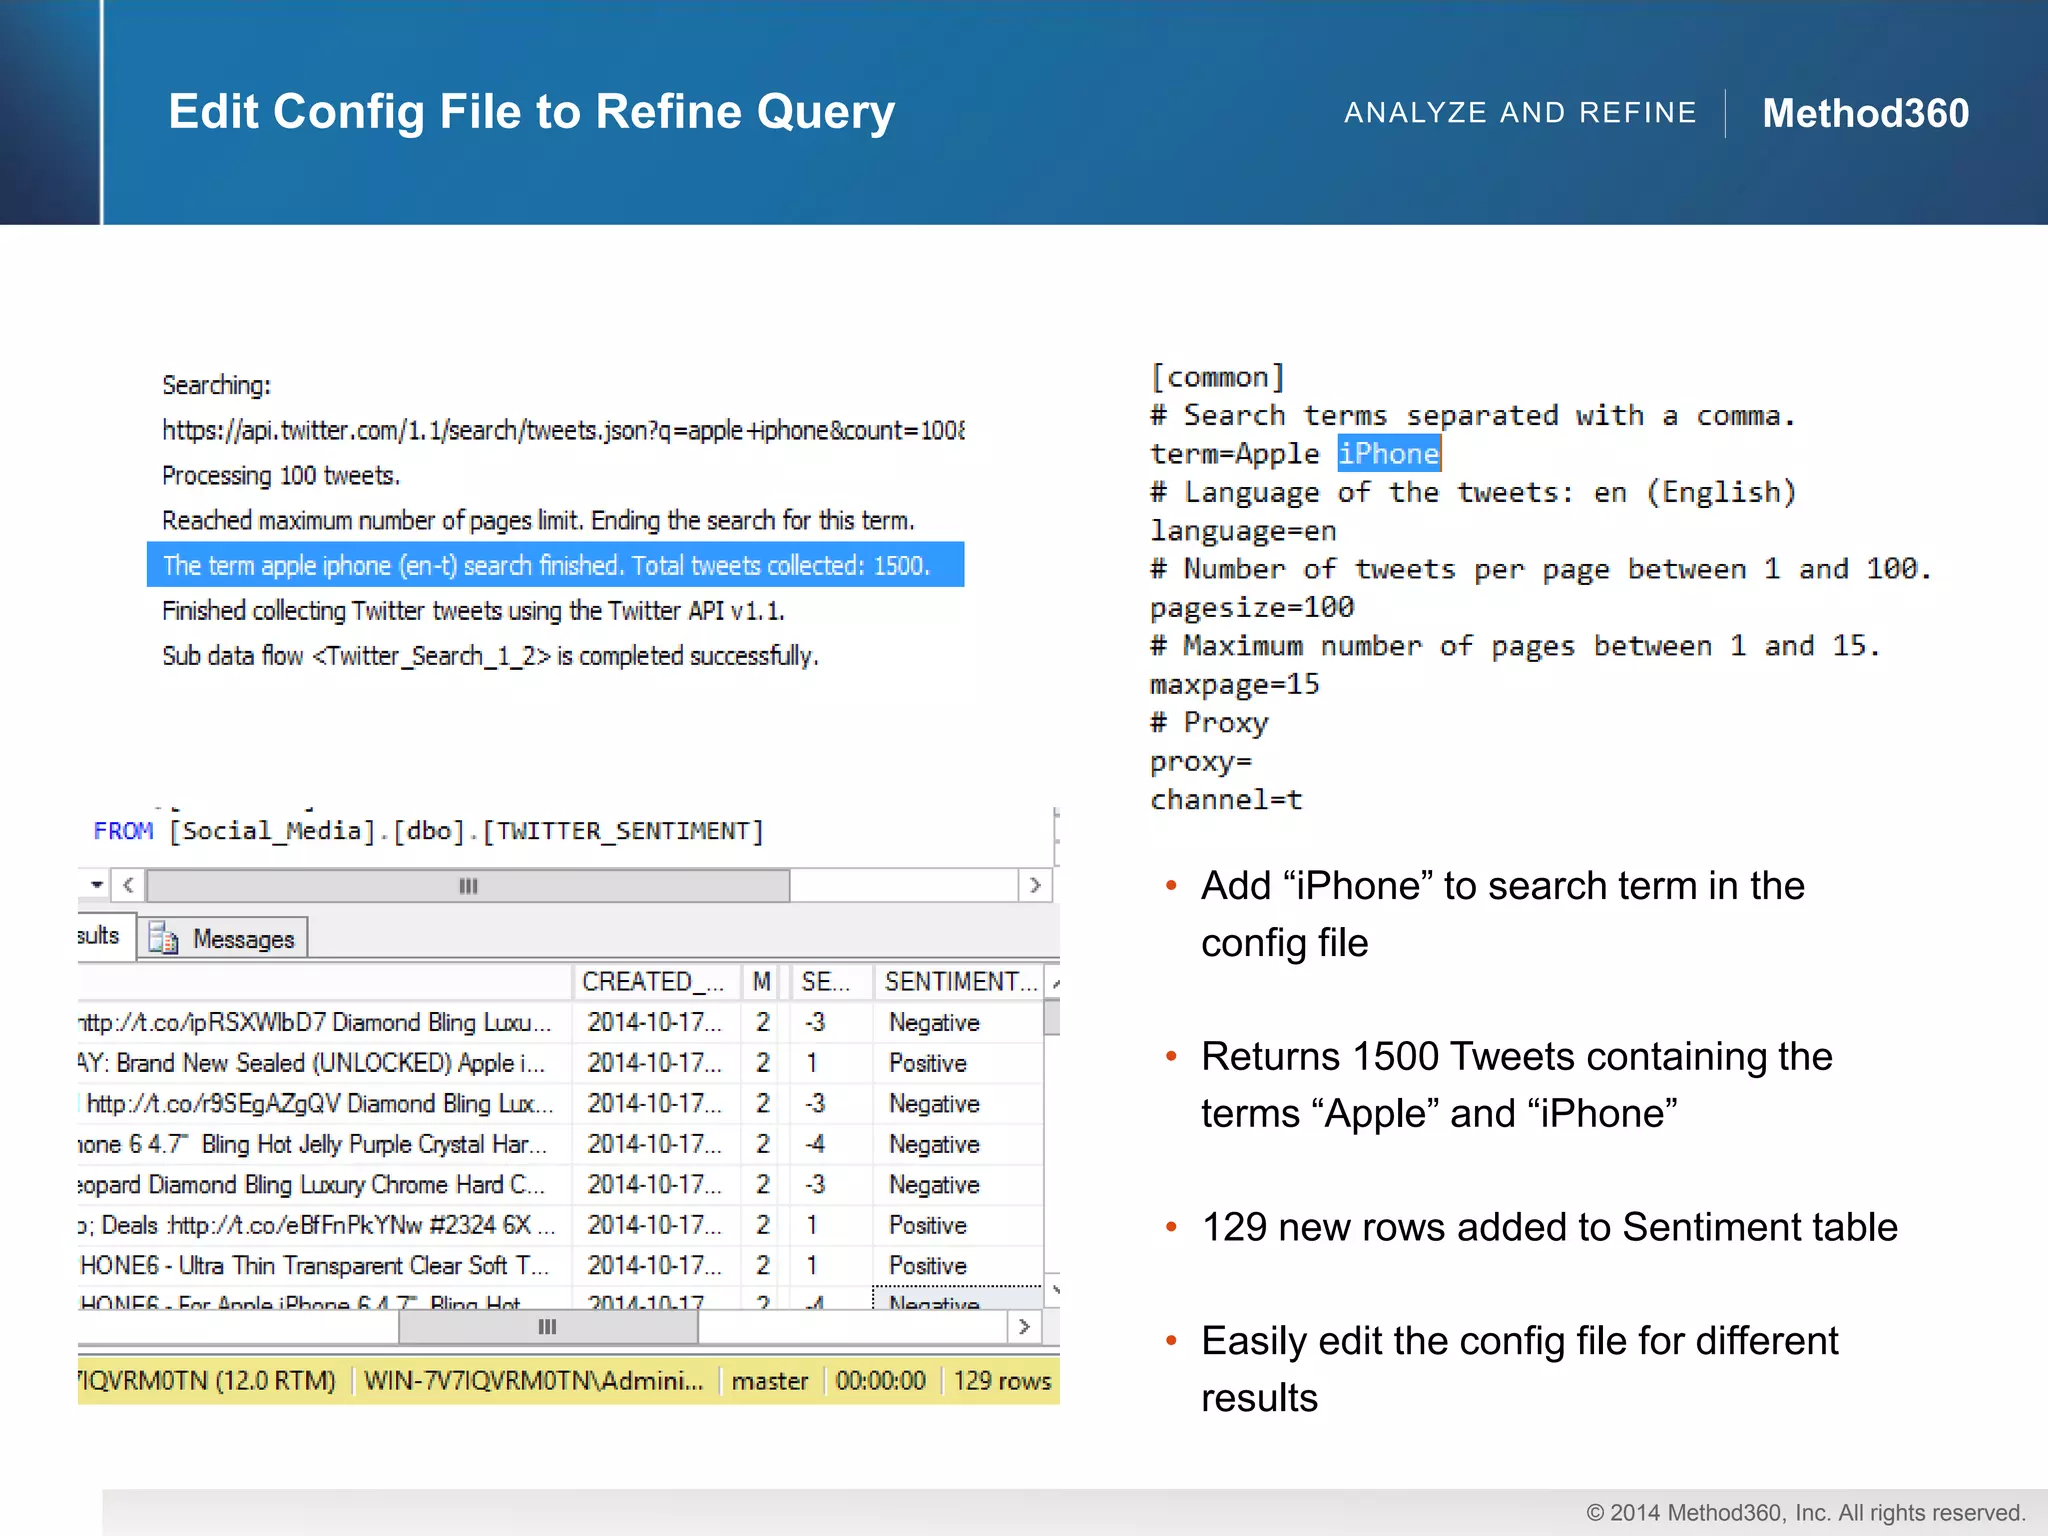The height and width of the screenshot is (1536, 2048).
Task: Click the pagesize=100 config line
Action: point(1252,607)
